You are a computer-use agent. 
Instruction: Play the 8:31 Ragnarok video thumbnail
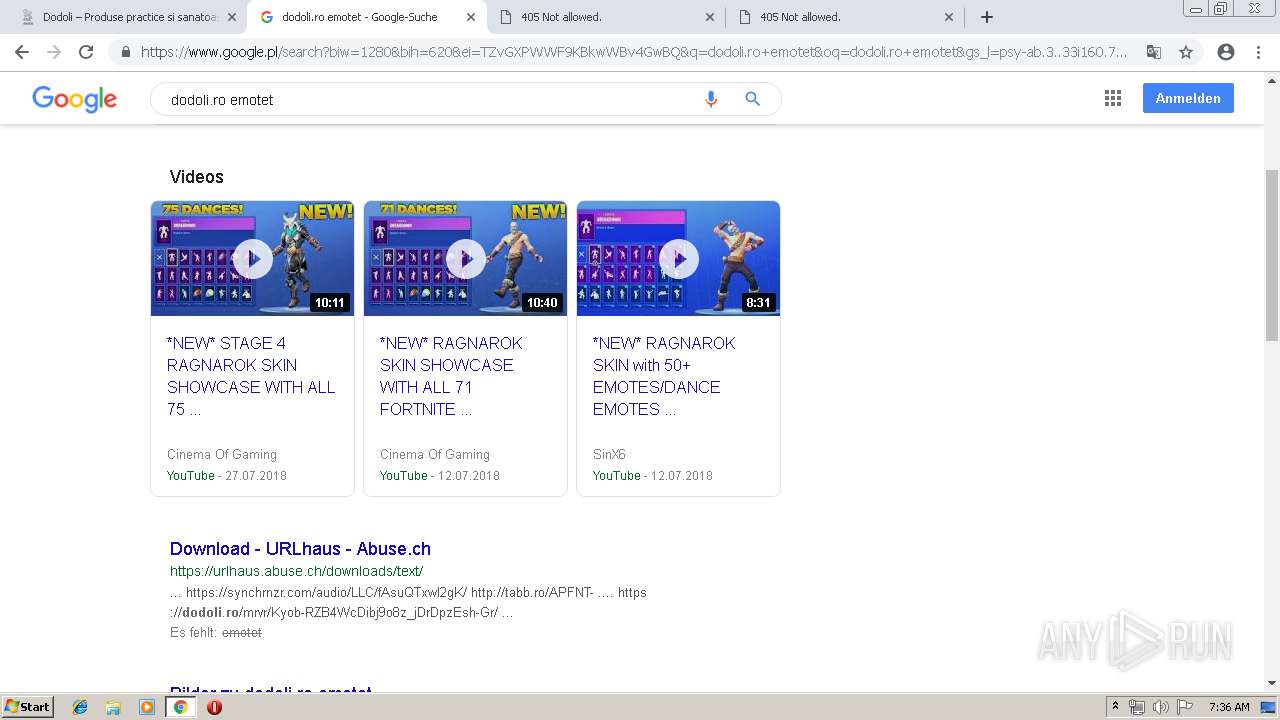(678, 259)
